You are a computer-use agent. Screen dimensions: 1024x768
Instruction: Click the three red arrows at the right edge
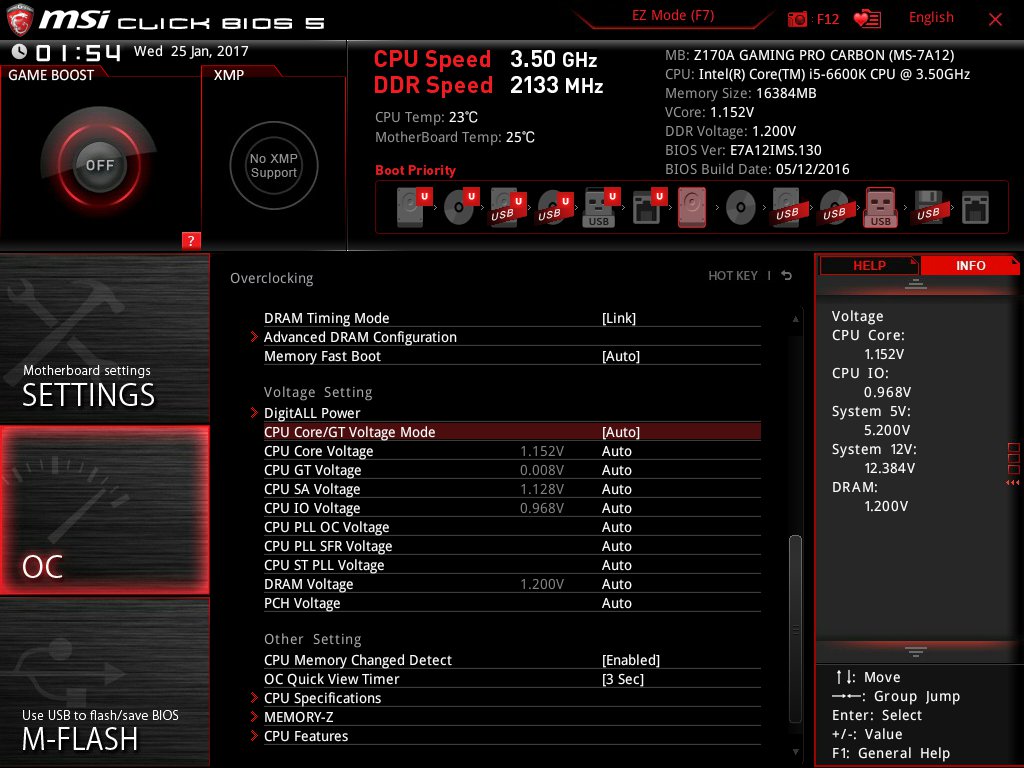pyautogui.click(x=1012, y=483)
